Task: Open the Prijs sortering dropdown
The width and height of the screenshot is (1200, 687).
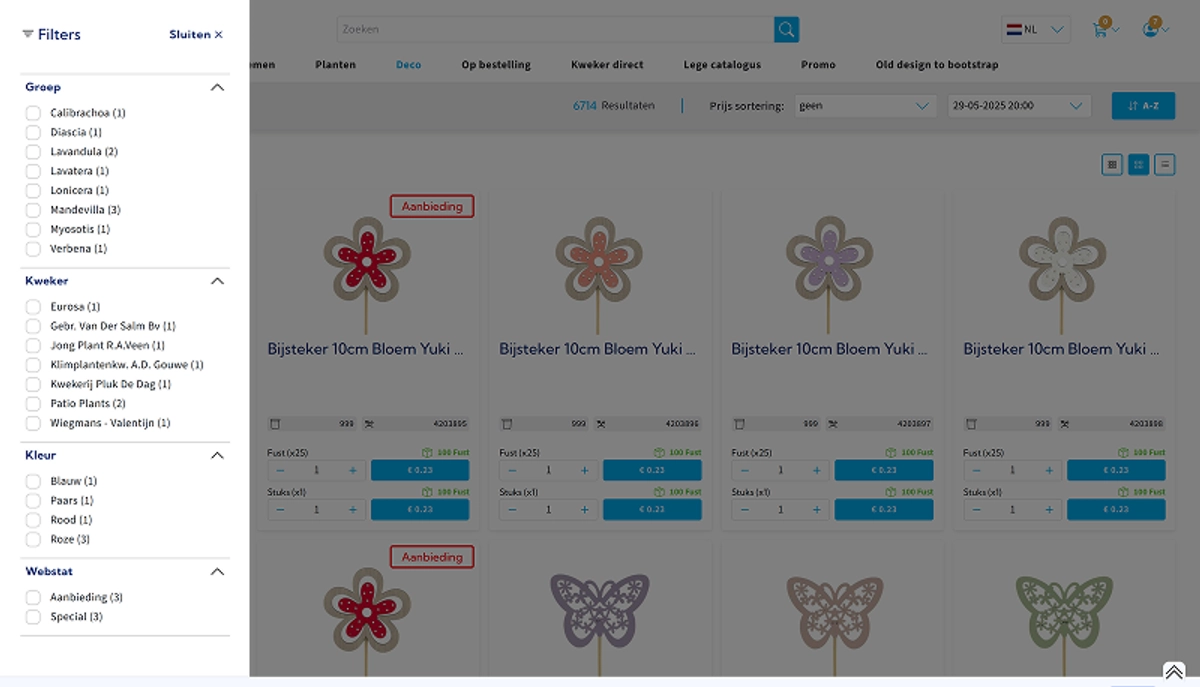Action: click(x=865, y=106)
